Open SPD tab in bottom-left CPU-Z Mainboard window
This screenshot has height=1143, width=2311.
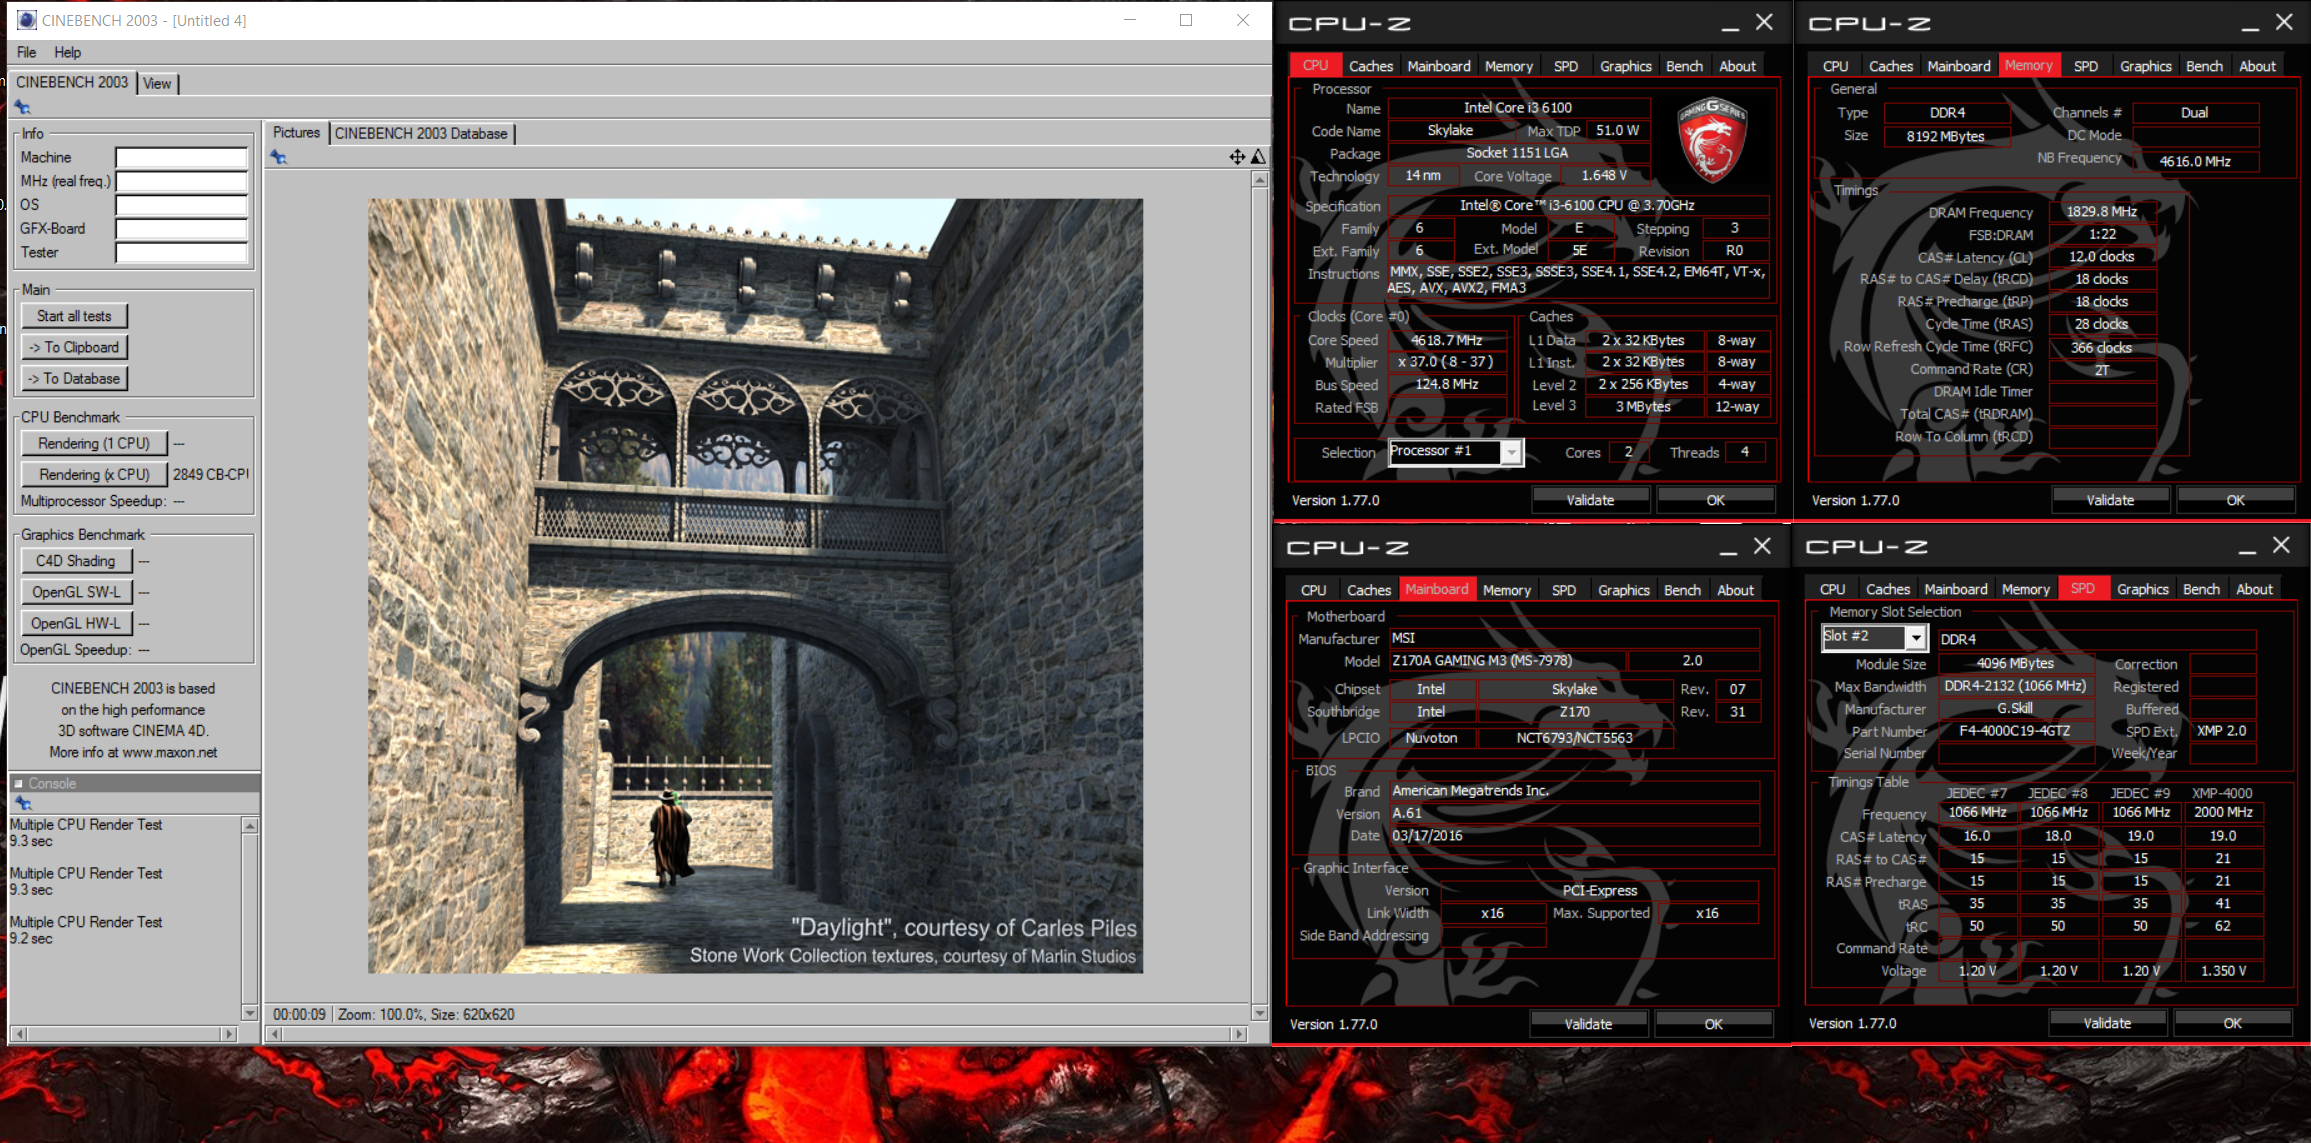coord(1563,590)
